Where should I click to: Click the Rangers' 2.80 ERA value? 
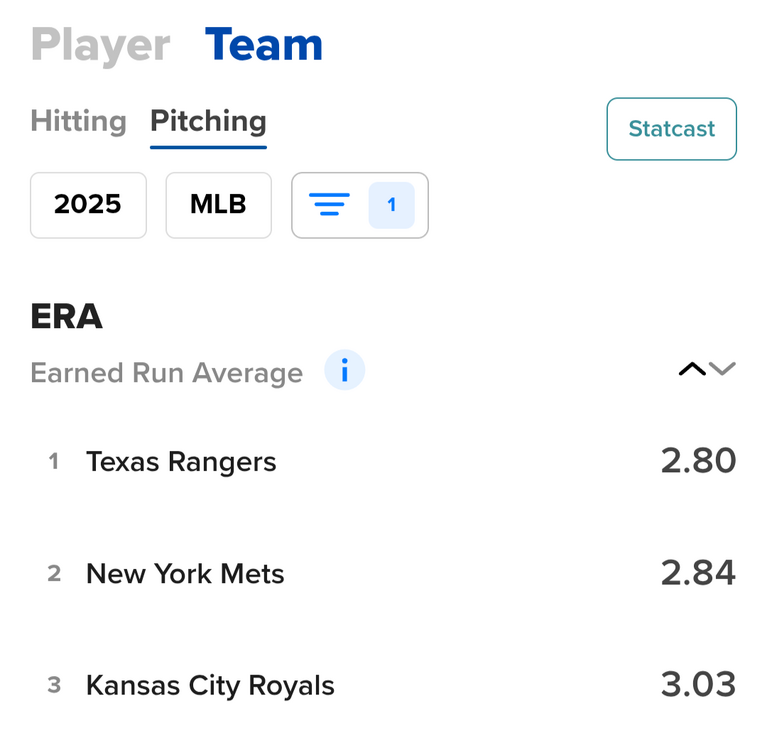(x=698, y=461)
